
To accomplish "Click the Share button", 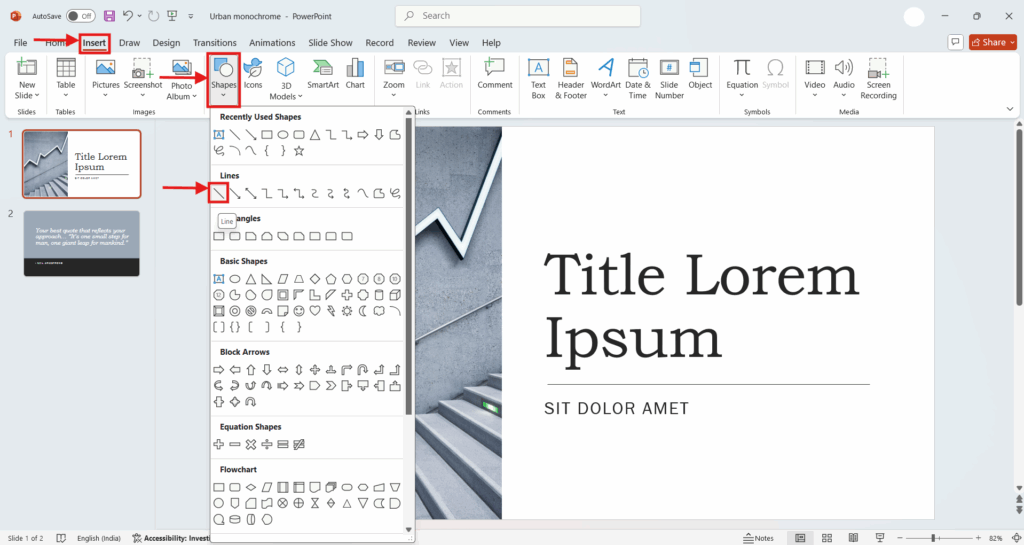I will (x=988, y=43).
